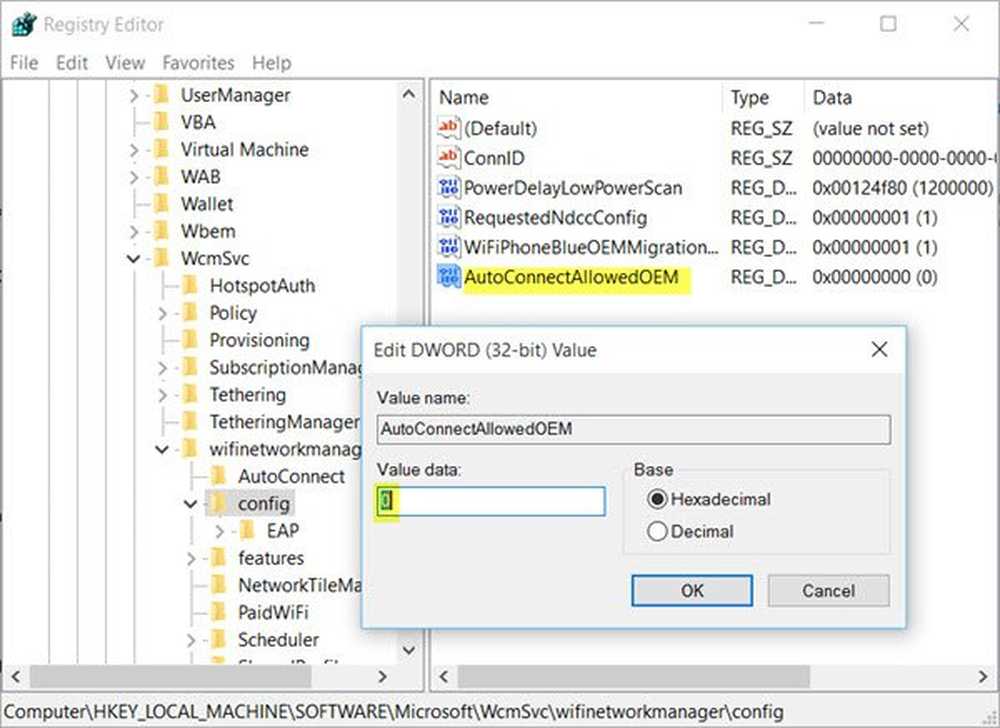Cancel the Edit DWORD dialog

[828, 590]
